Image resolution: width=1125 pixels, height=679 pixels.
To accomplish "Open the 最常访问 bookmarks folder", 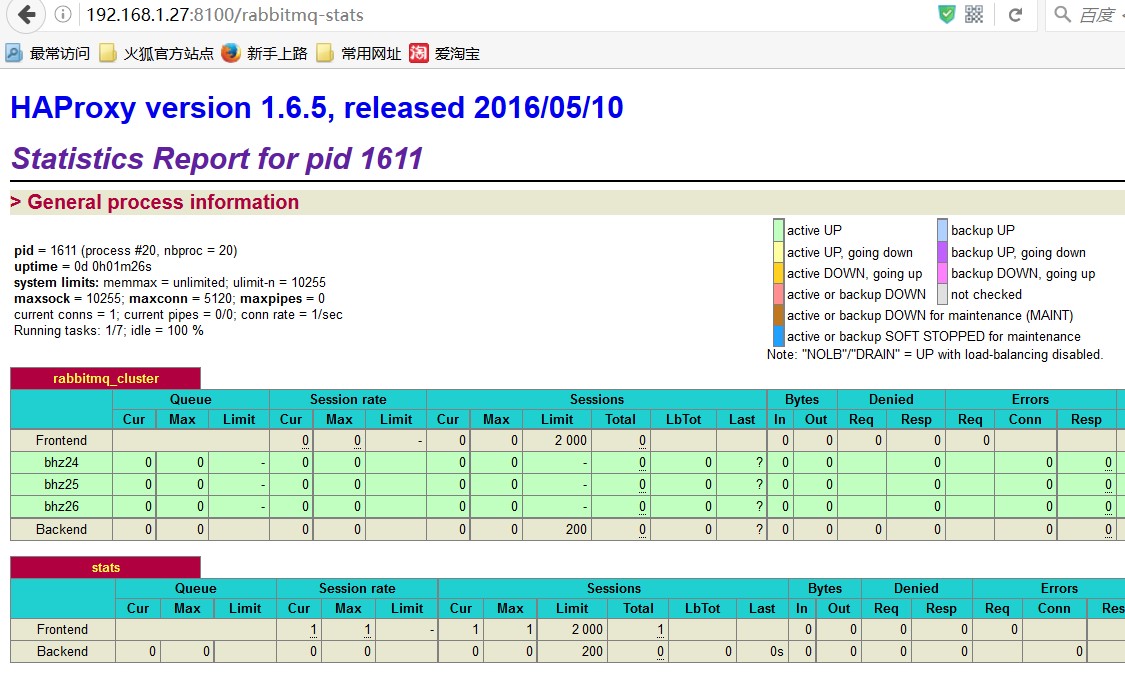I will point(47,53).
